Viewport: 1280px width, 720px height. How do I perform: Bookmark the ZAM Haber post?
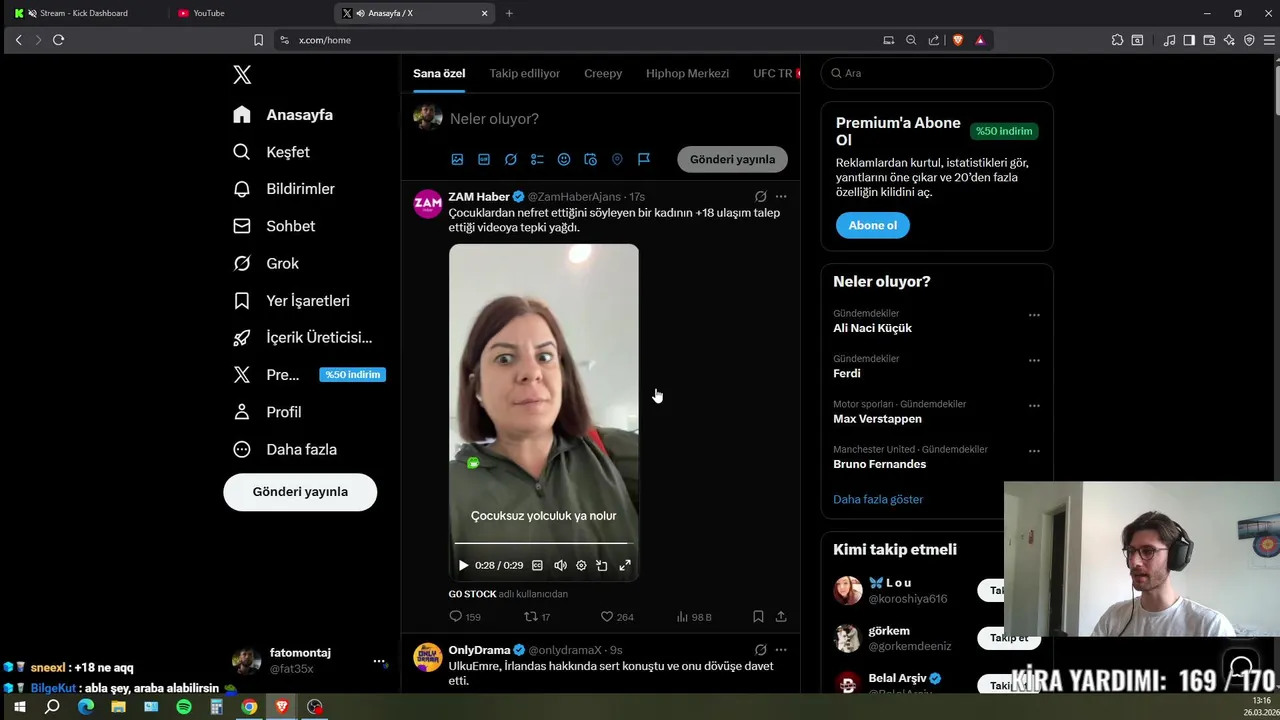[758, 617]
